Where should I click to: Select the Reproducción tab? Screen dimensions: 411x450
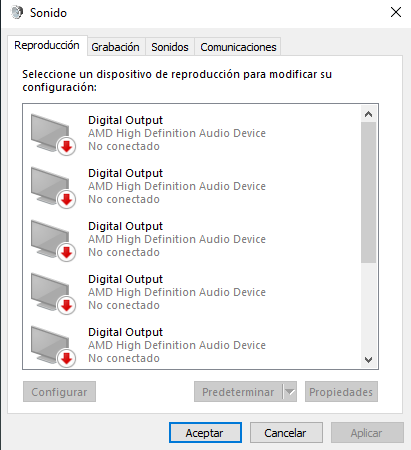pyautogui.click(x=47, y=45)
